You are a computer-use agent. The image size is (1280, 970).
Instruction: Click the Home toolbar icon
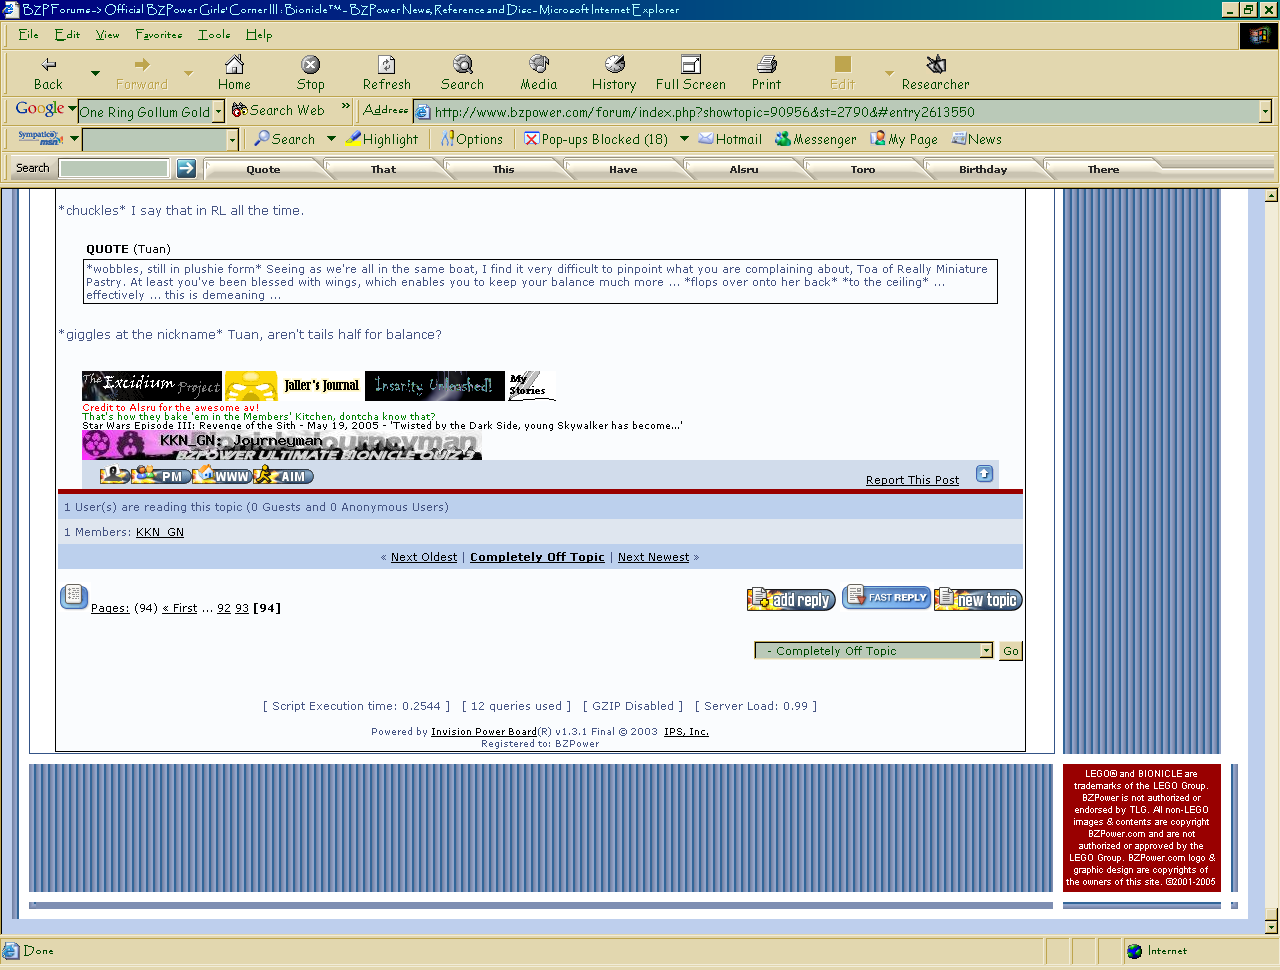tap(234, 73)
